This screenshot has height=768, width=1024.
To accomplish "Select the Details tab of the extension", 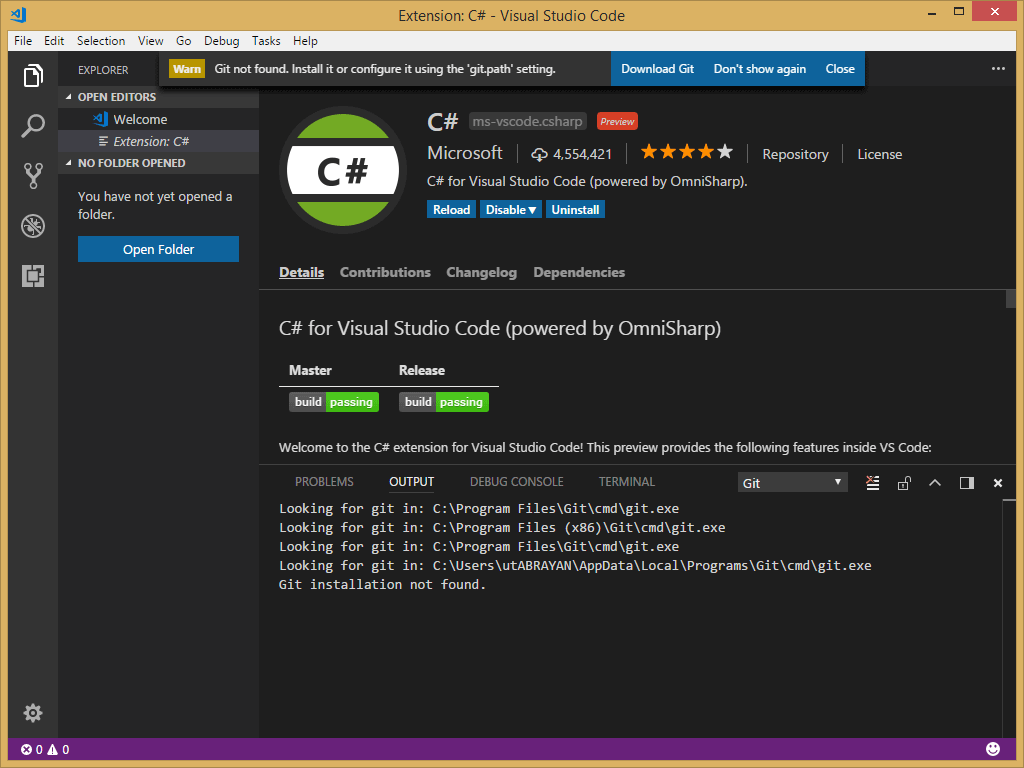I will click(302, 272).
